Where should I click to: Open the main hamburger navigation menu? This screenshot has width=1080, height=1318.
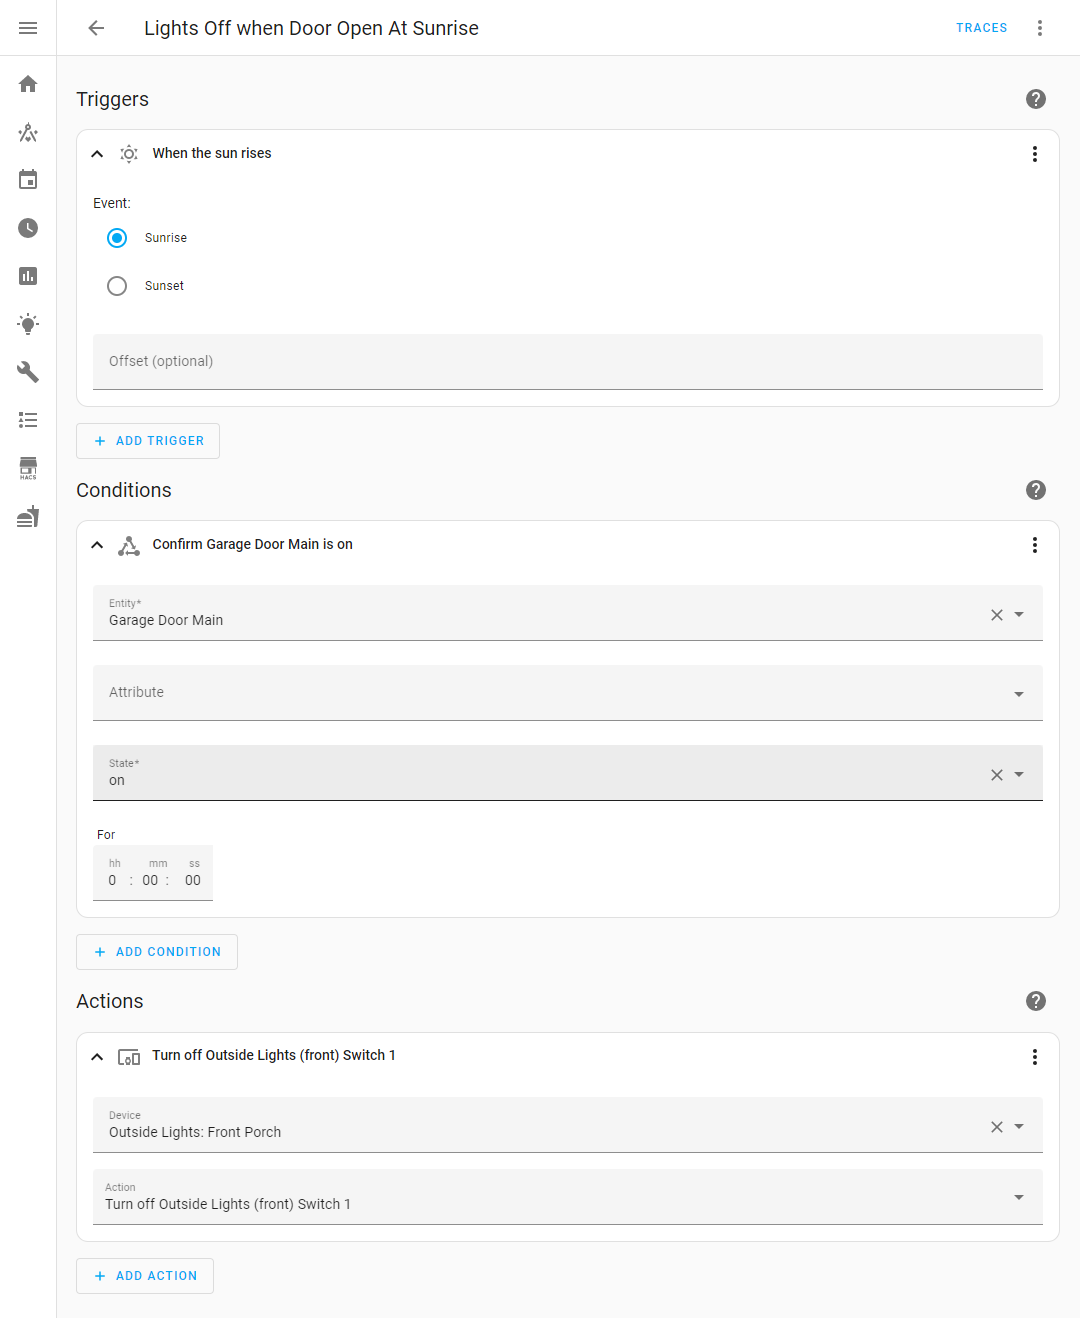(x=27, y=27)
